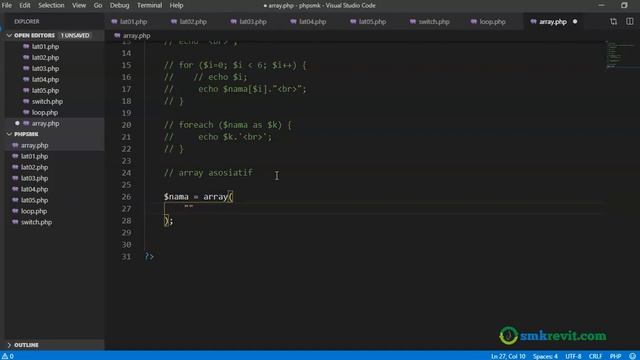This screenshot has width=640, height=360.
Task: Select array.php in Open Editors list
Action: [x=45, y=123]
